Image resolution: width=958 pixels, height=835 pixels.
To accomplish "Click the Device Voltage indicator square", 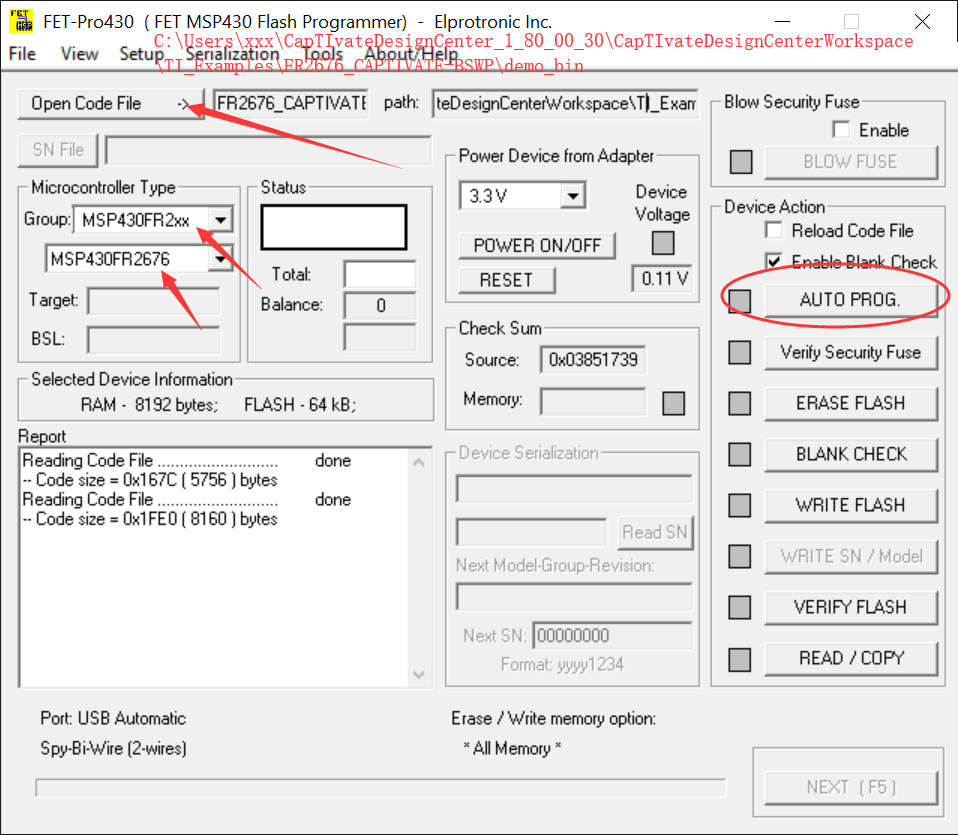I will coord(663,243).
